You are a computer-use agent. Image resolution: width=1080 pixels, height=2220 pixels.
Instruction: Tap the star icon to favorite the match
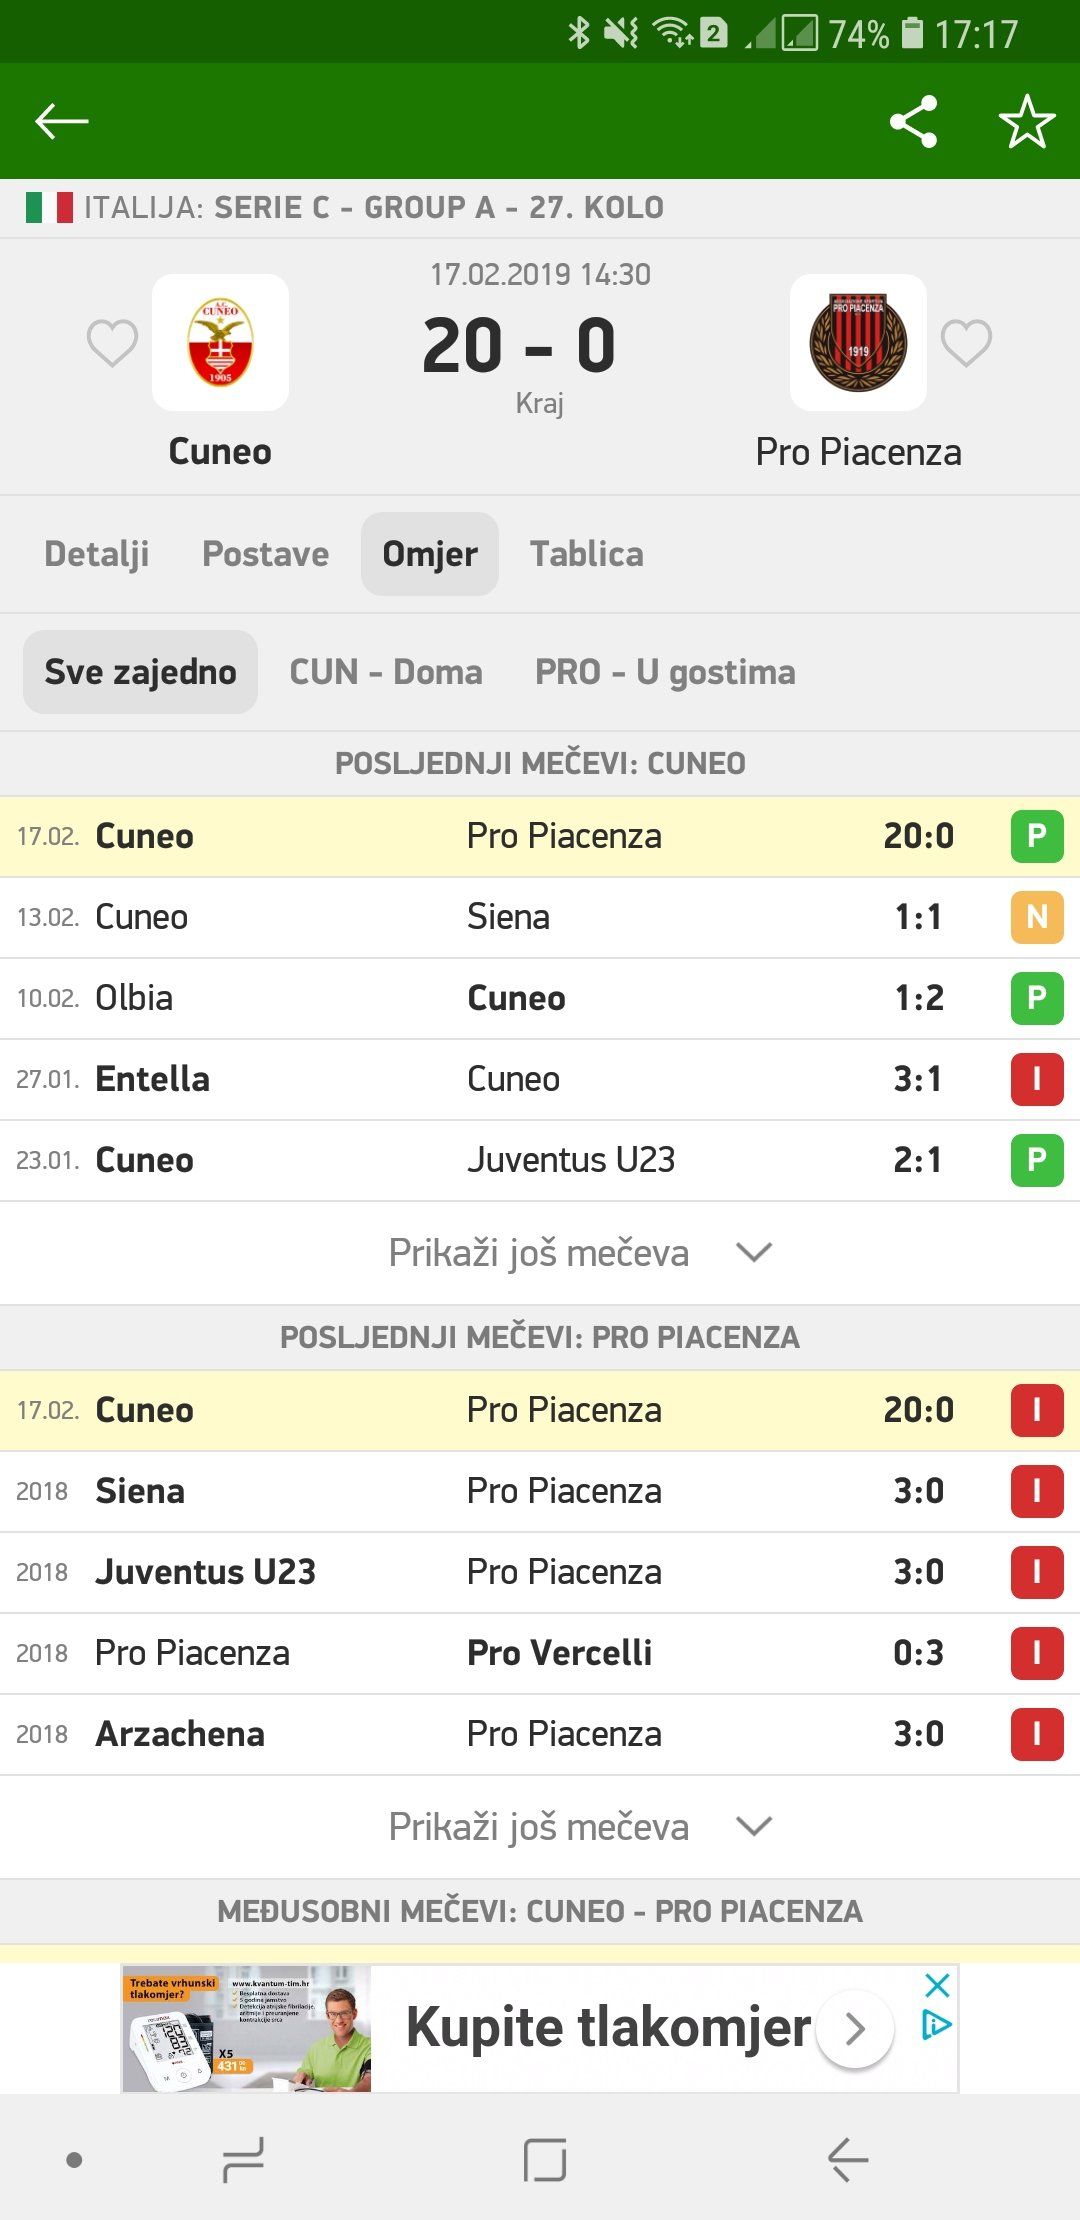(1027, 122)
